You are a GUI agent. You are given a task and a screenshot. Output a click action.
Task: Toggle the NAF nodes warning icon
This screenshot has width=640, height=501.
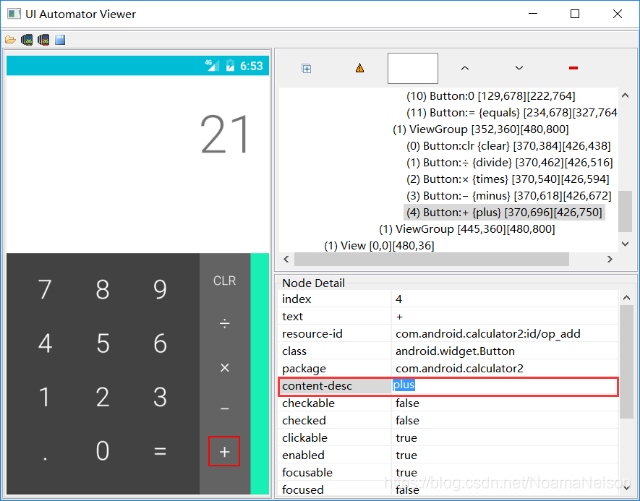(360, 68)
